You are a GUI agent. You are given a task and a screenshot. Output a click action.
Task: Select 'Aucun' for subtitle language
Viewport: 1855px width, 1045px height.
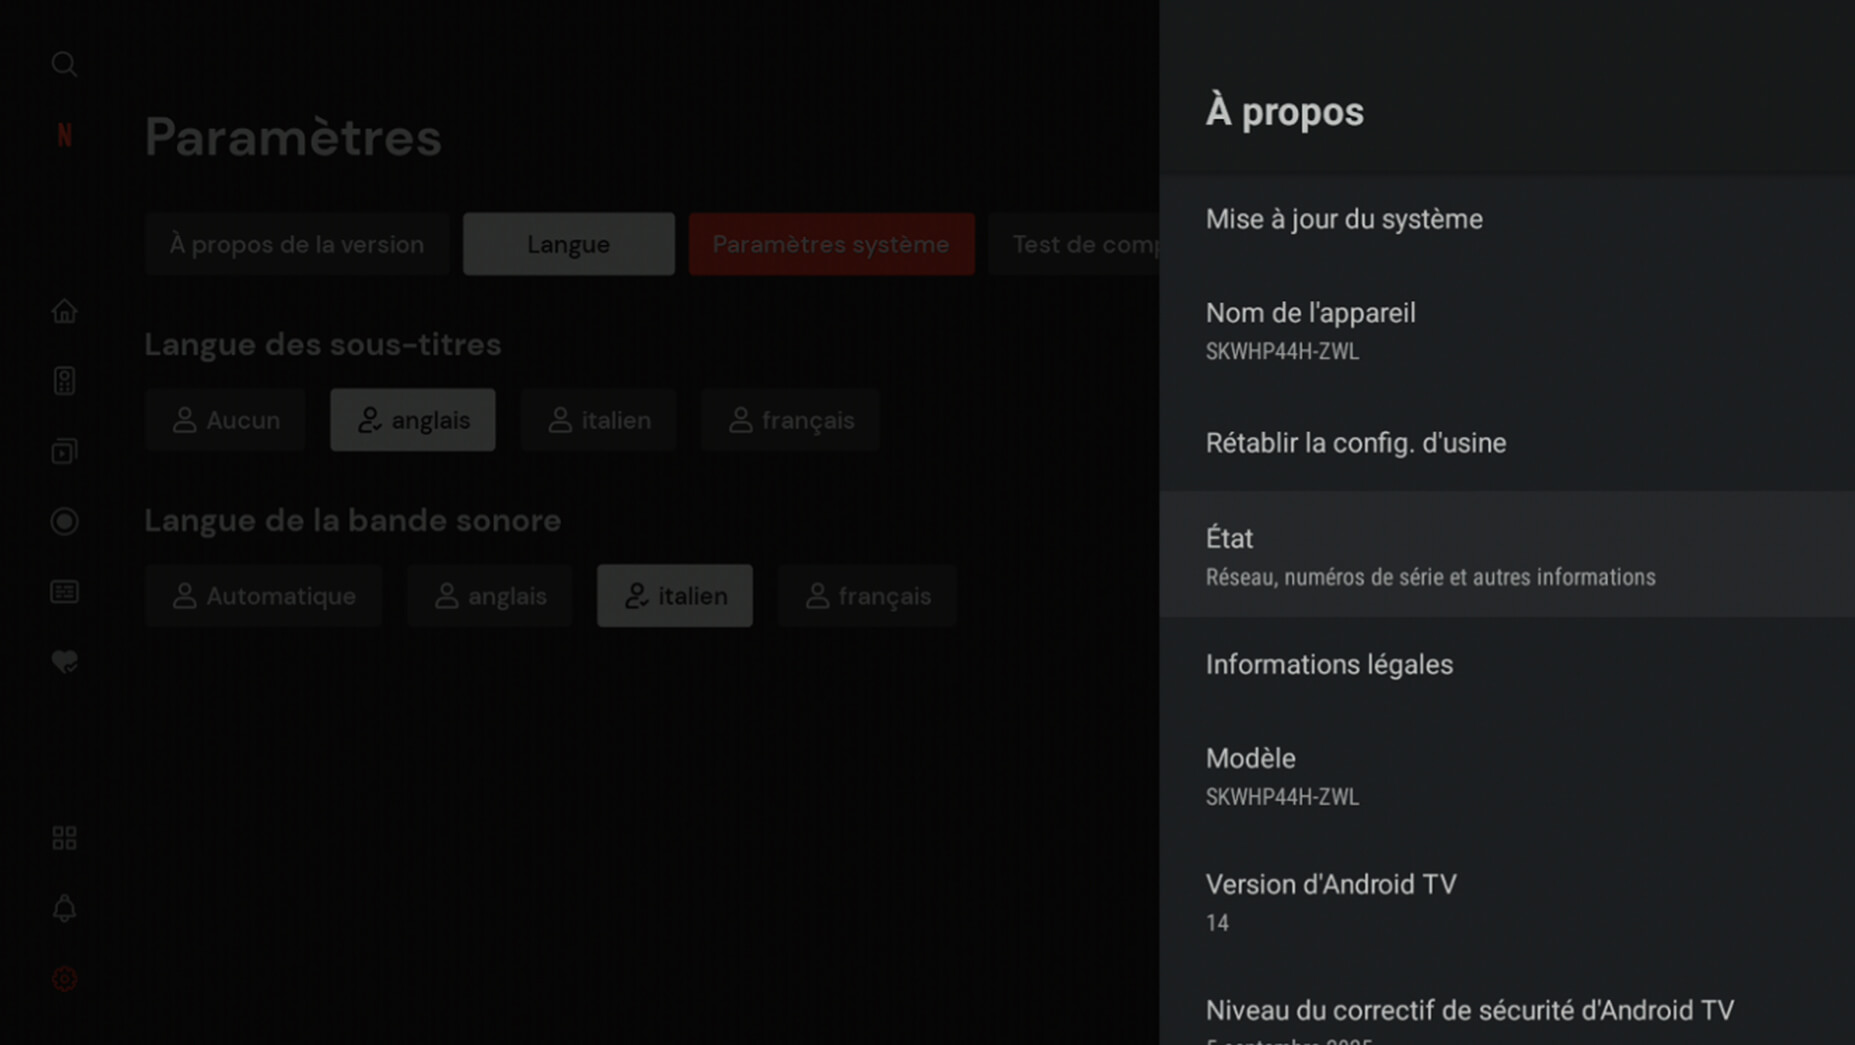coord(225,420)
